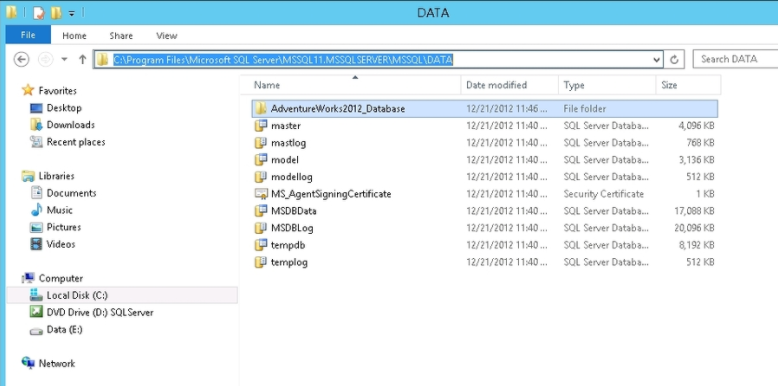Click the Forward navigation arrow
This screenshot has height=386, width=778.
click(46, 60)
